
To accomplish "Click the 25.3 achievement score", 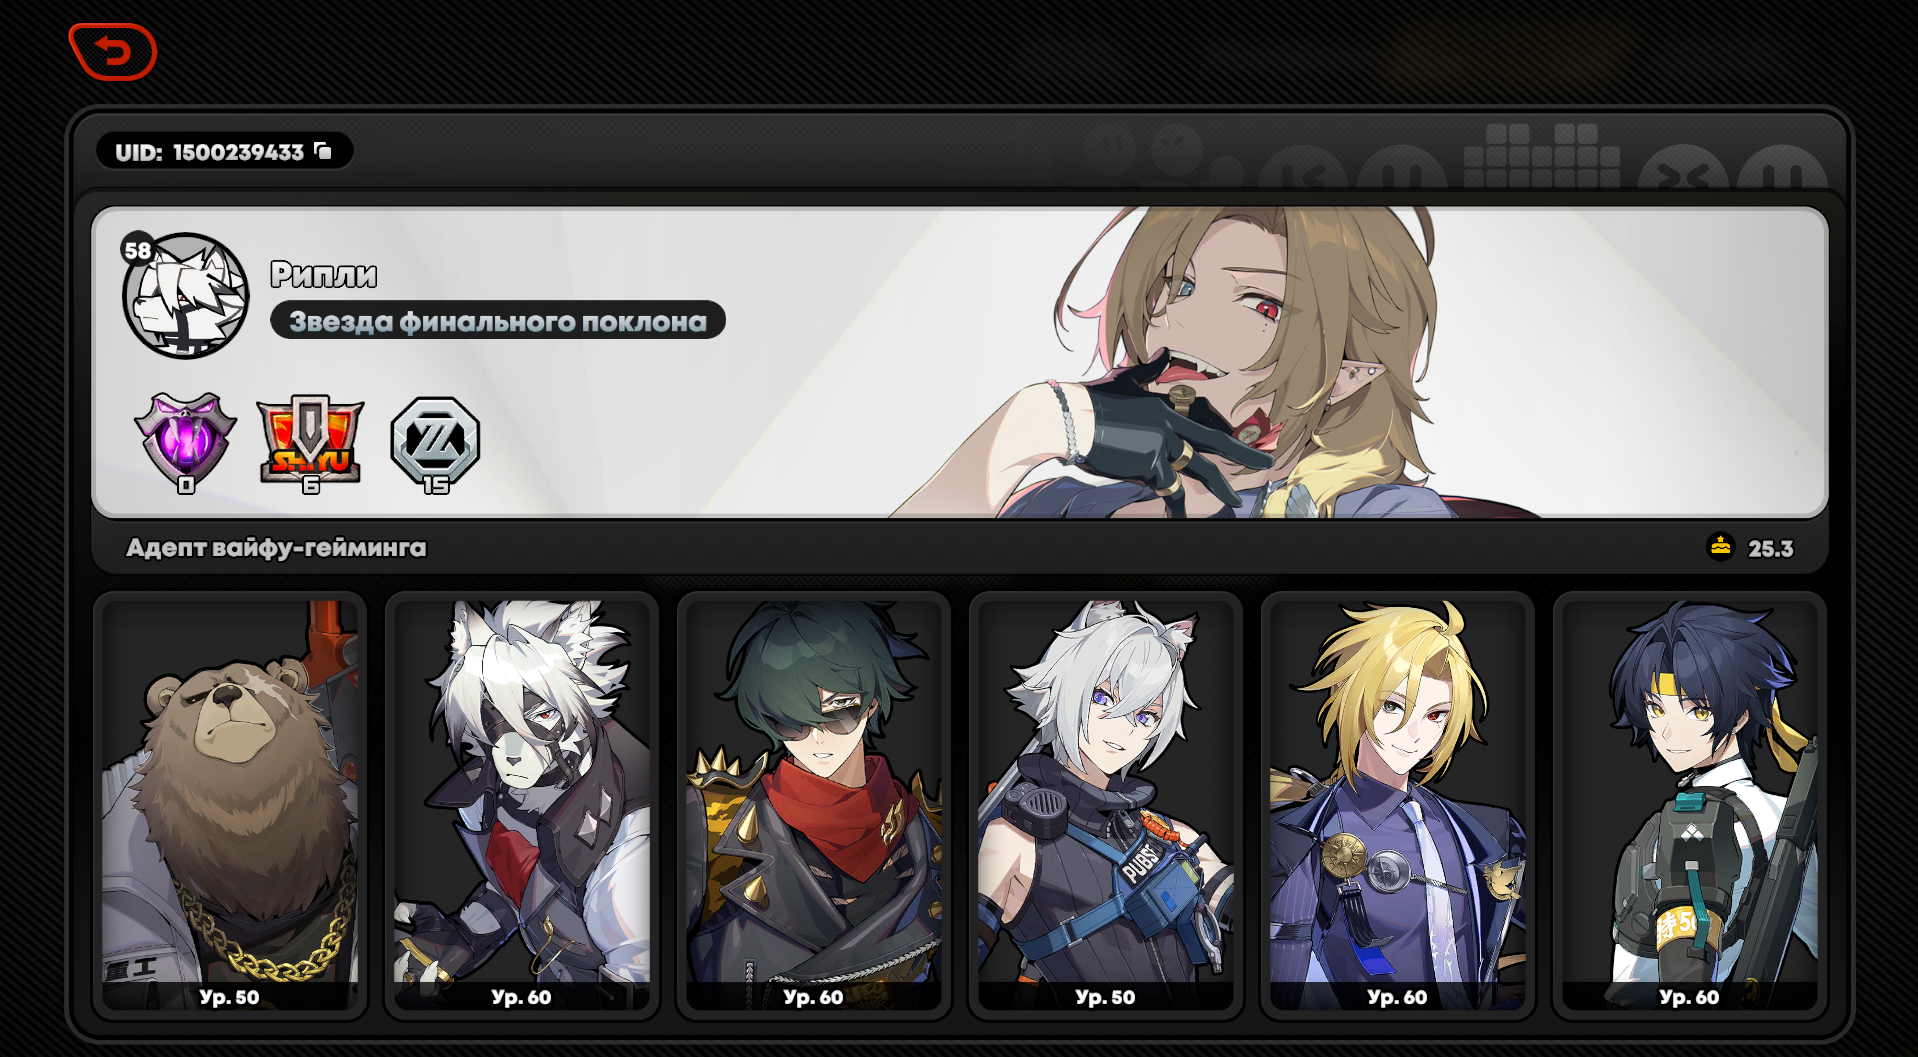I will point(1771,548).
